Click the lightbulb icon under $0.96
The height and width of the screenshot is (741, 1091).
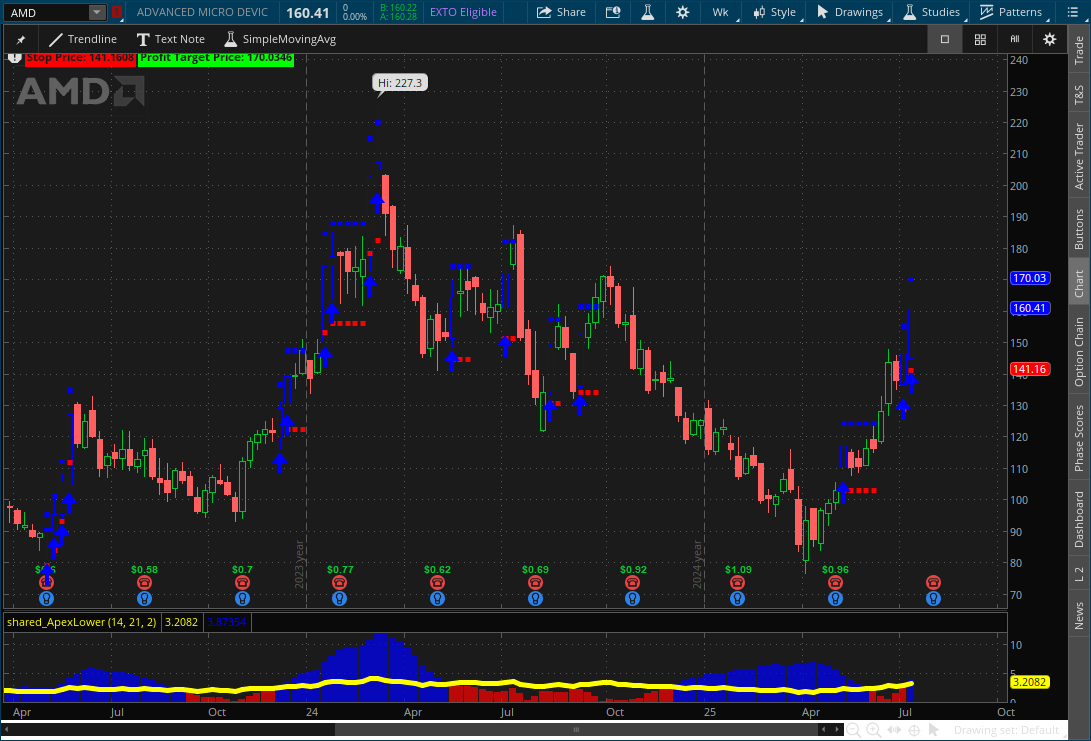pos(835,598)
